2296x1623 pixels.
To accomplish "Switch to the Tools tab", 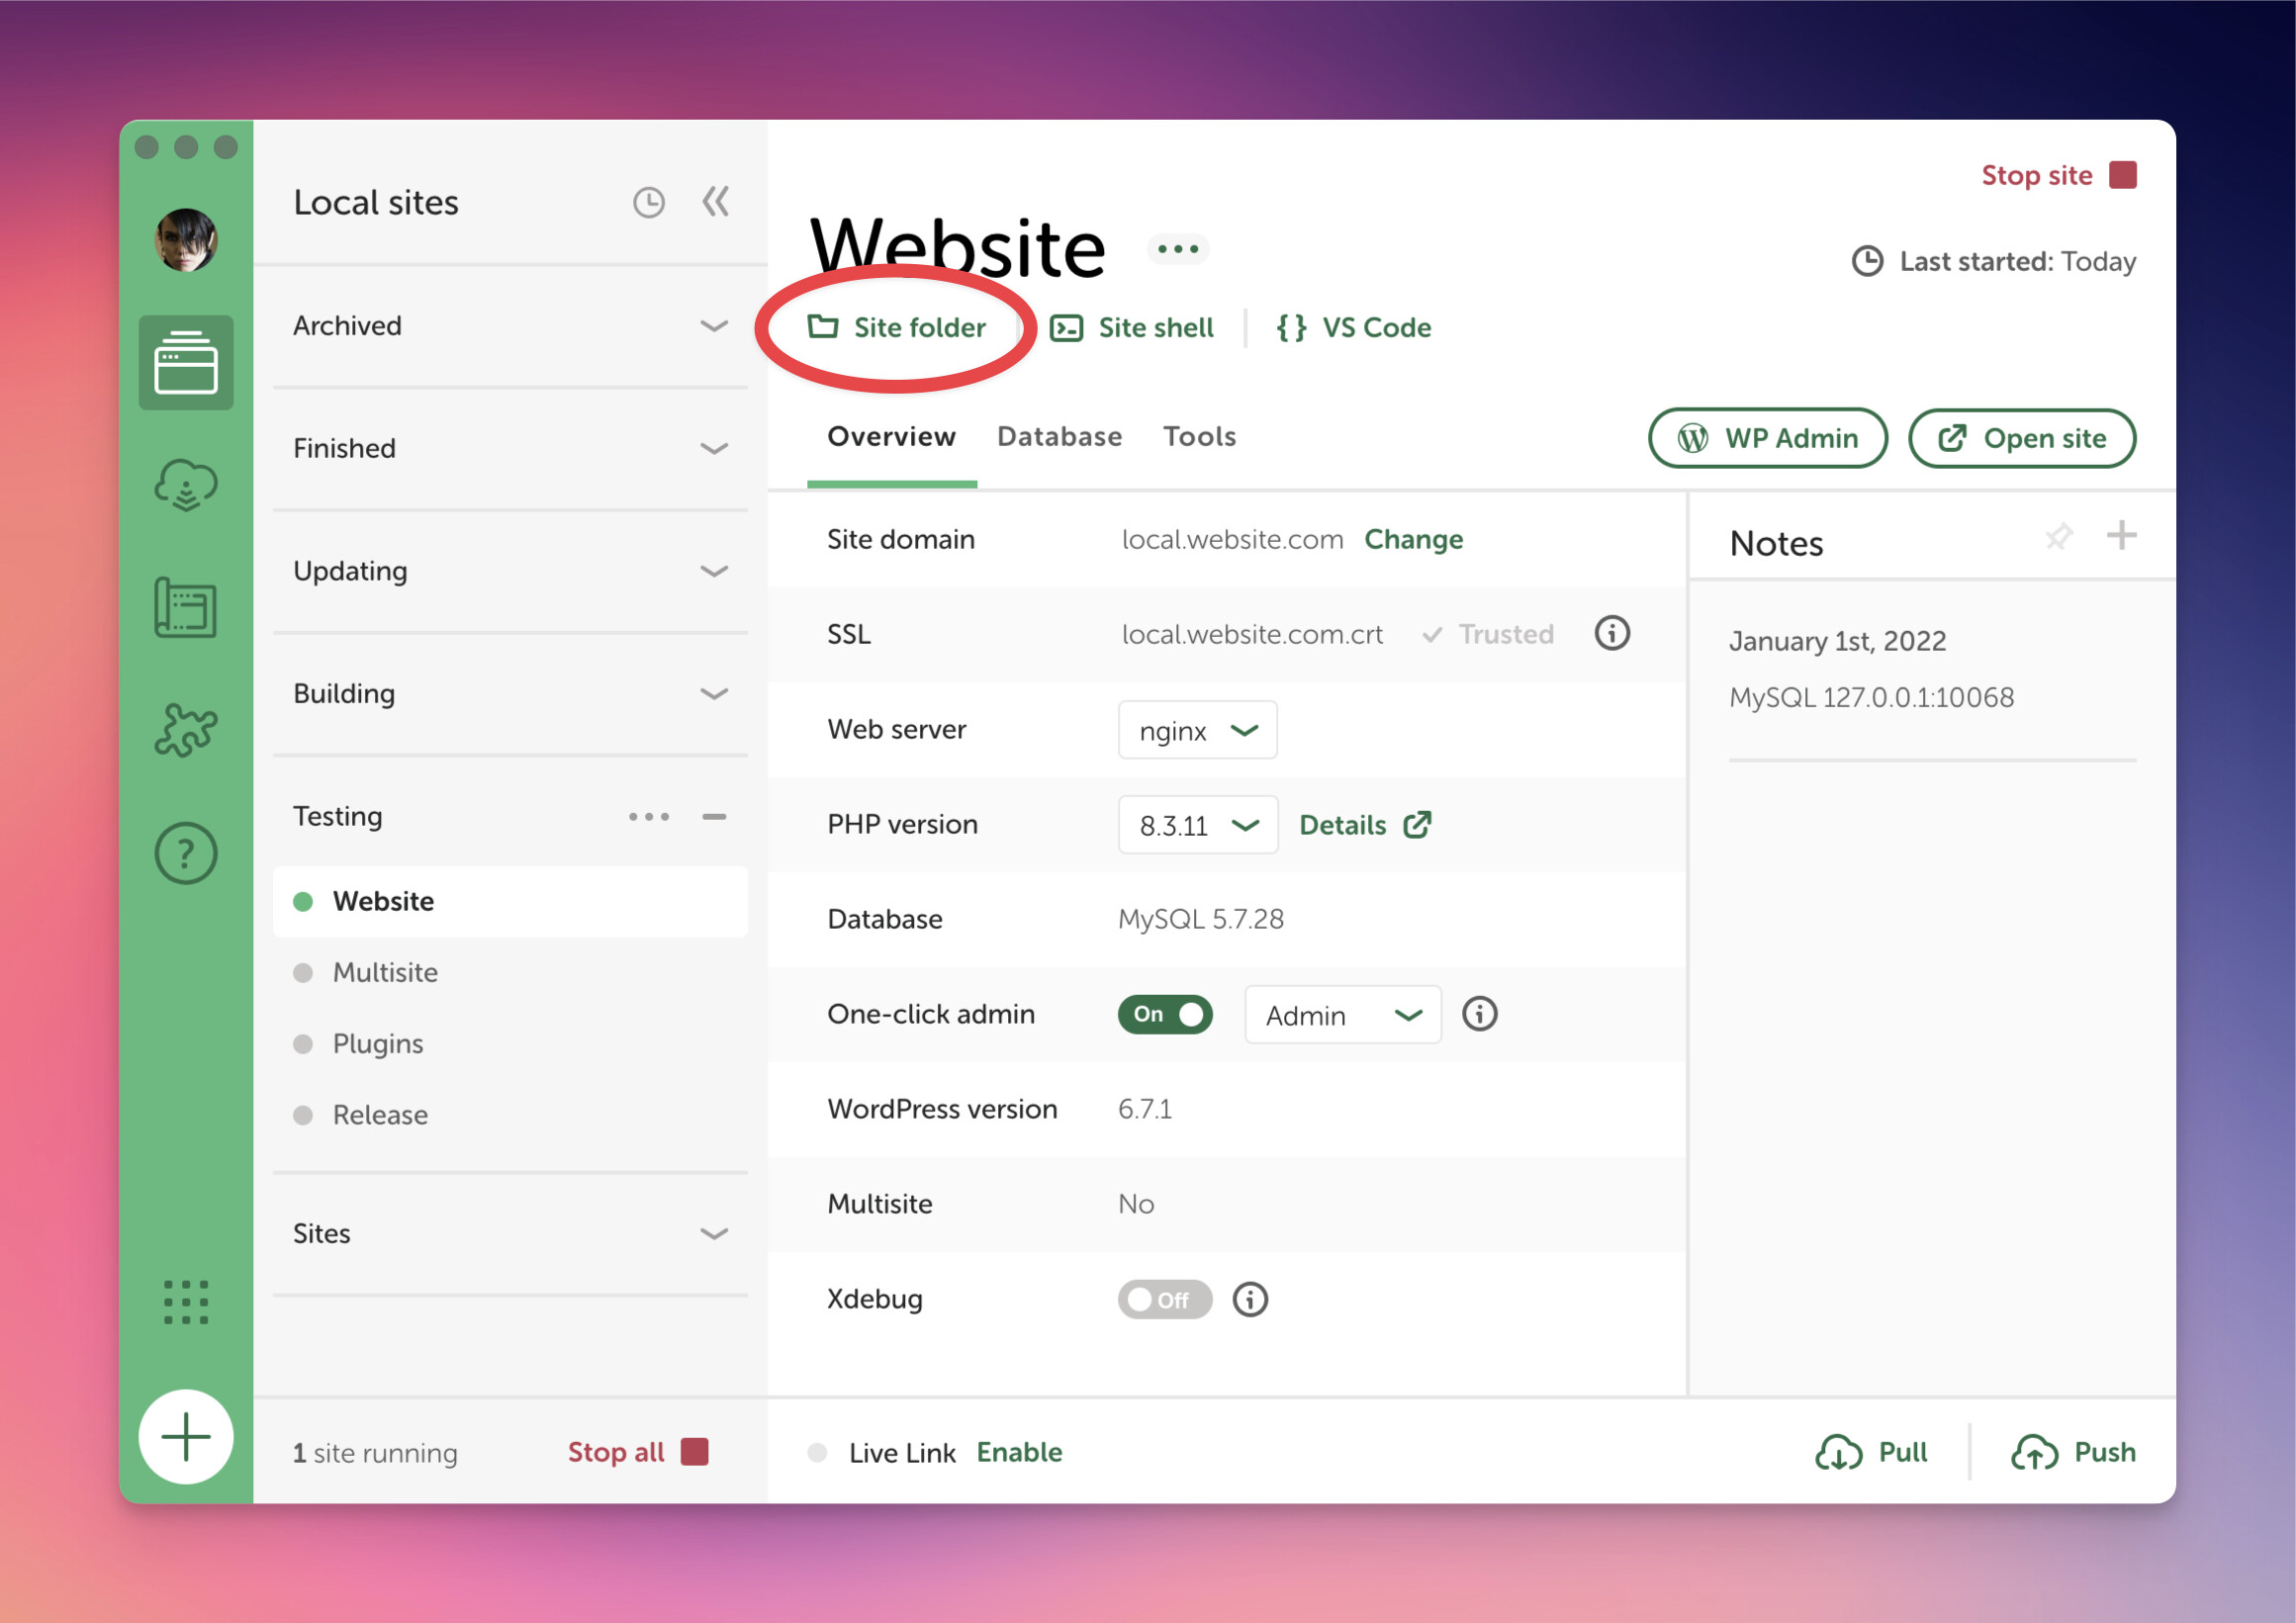I will (1199, 437).
